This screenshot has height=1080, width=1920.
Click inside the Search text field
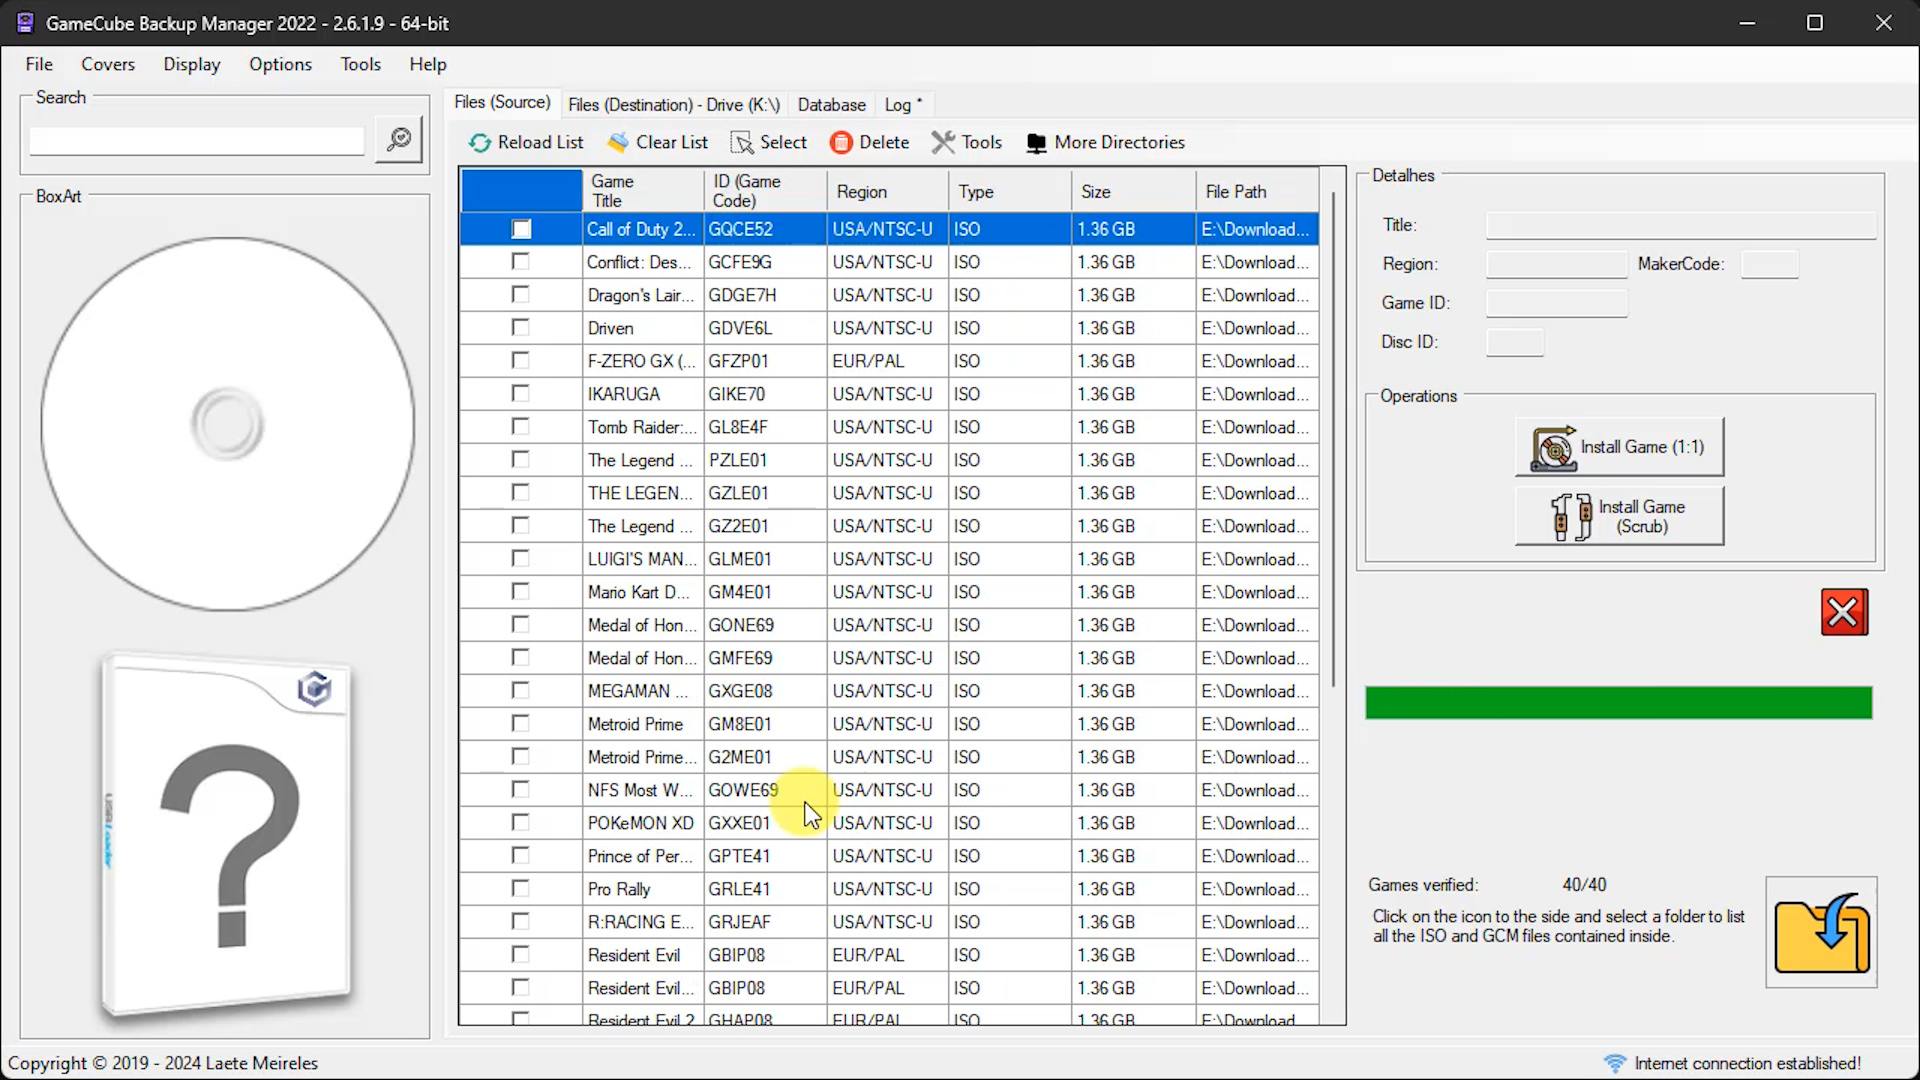(x=197, y=141)
